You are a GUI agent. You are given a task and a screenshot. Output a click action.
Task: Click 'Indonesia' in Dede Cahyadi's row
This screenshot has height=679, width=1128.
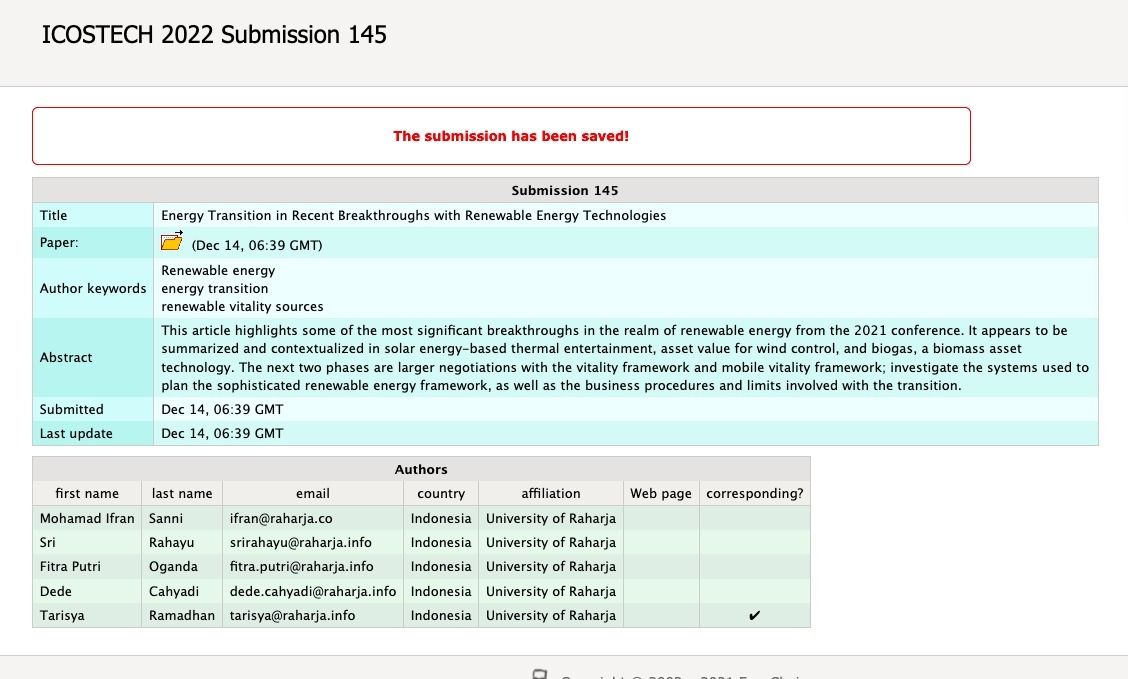pyautogui.click(x=441, y=591)
